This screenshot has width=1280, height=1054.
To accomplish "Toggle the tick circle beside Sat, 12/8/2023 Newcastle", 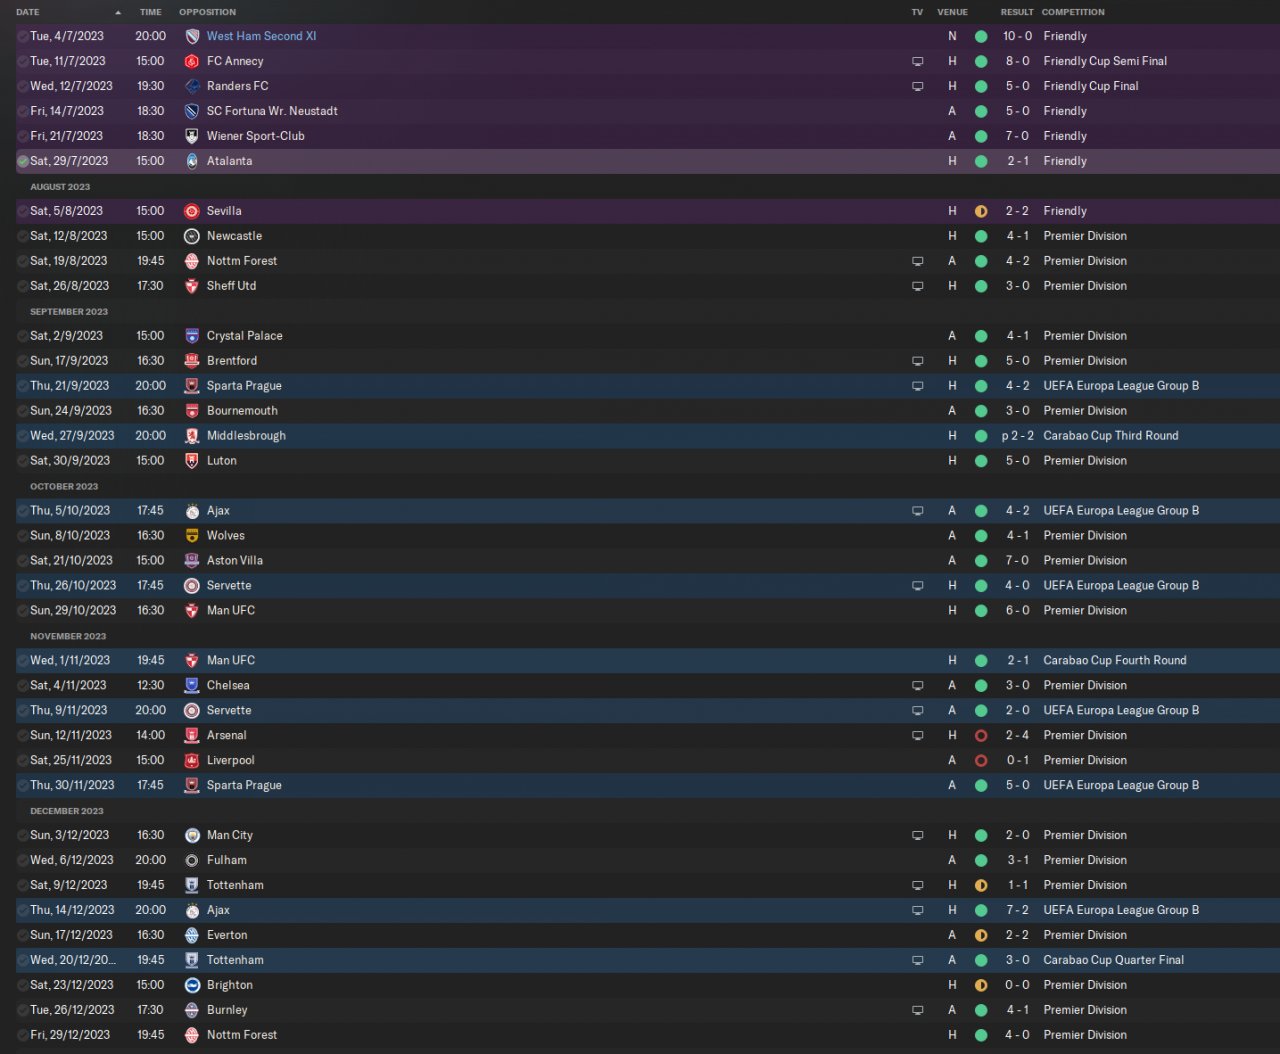I will tap(23, 236).
